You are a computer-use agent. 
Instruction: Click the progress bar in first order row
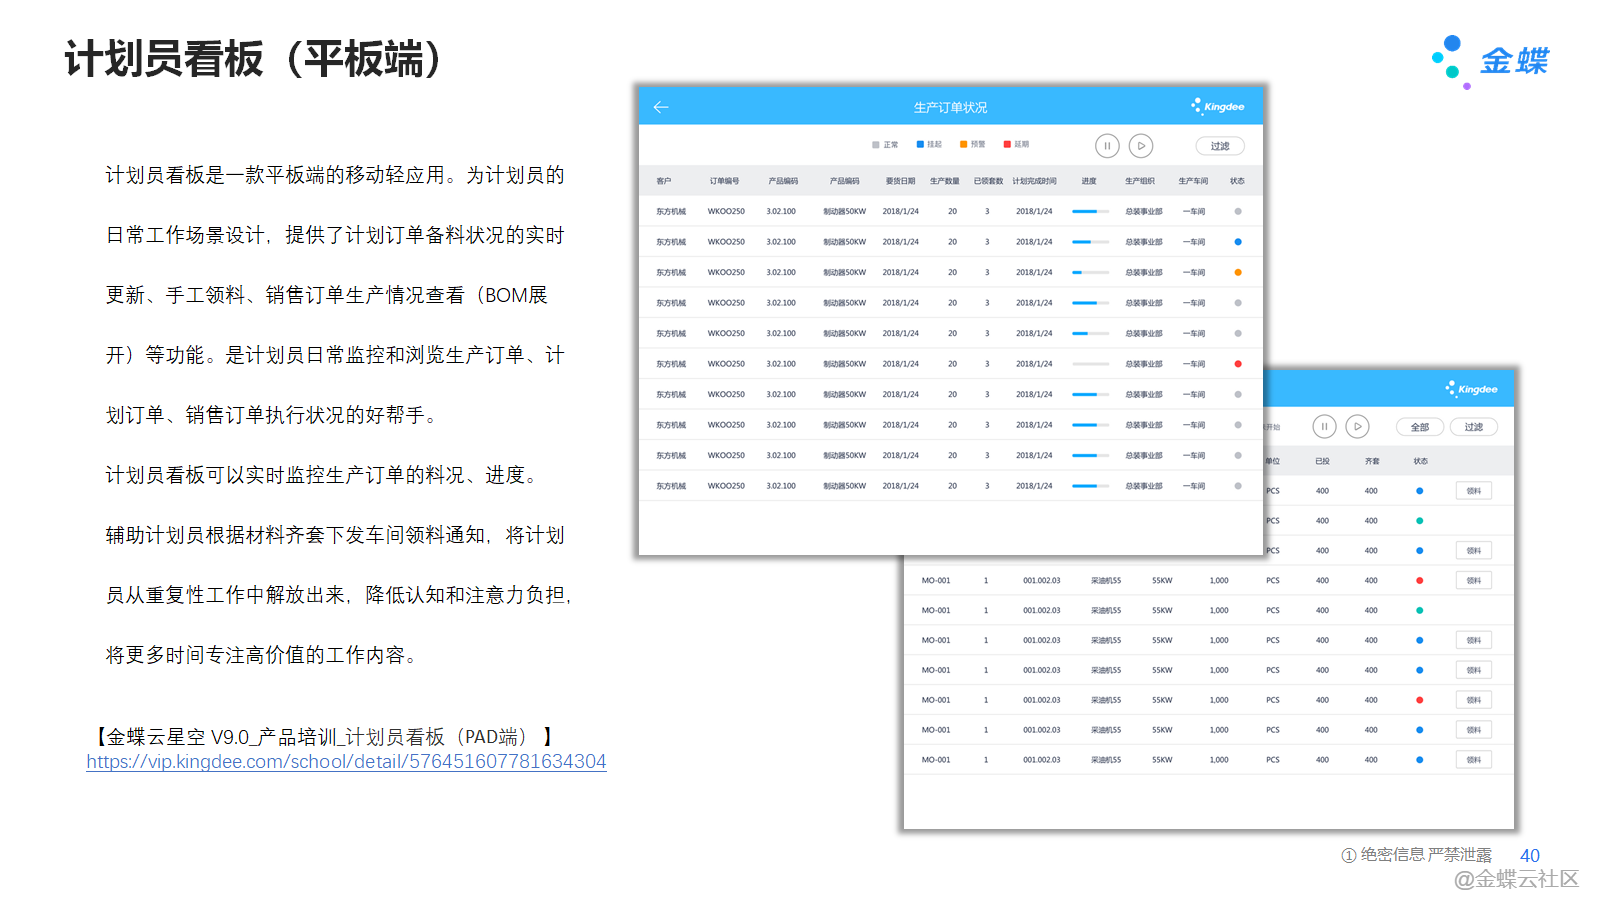click(x=1090, y=212)
